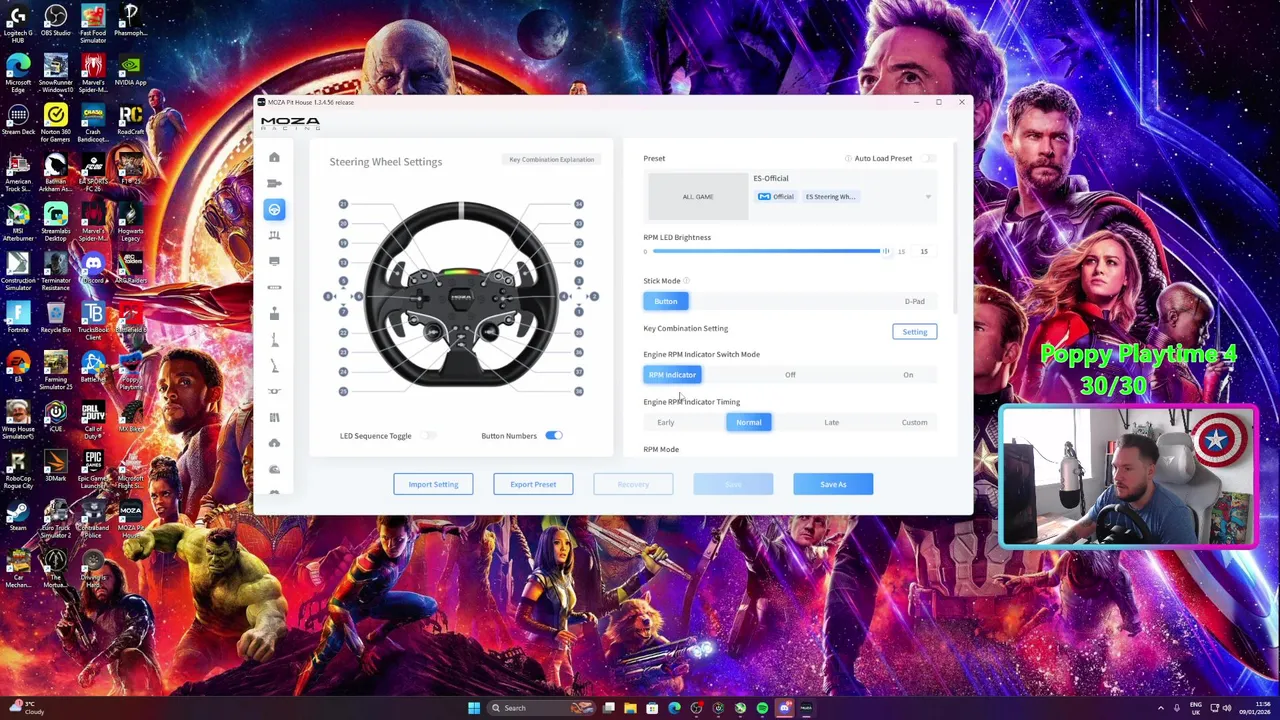Click the RPM LED Brightness value field
This screenshot has width=1280, height=720.
pos(924,251)
